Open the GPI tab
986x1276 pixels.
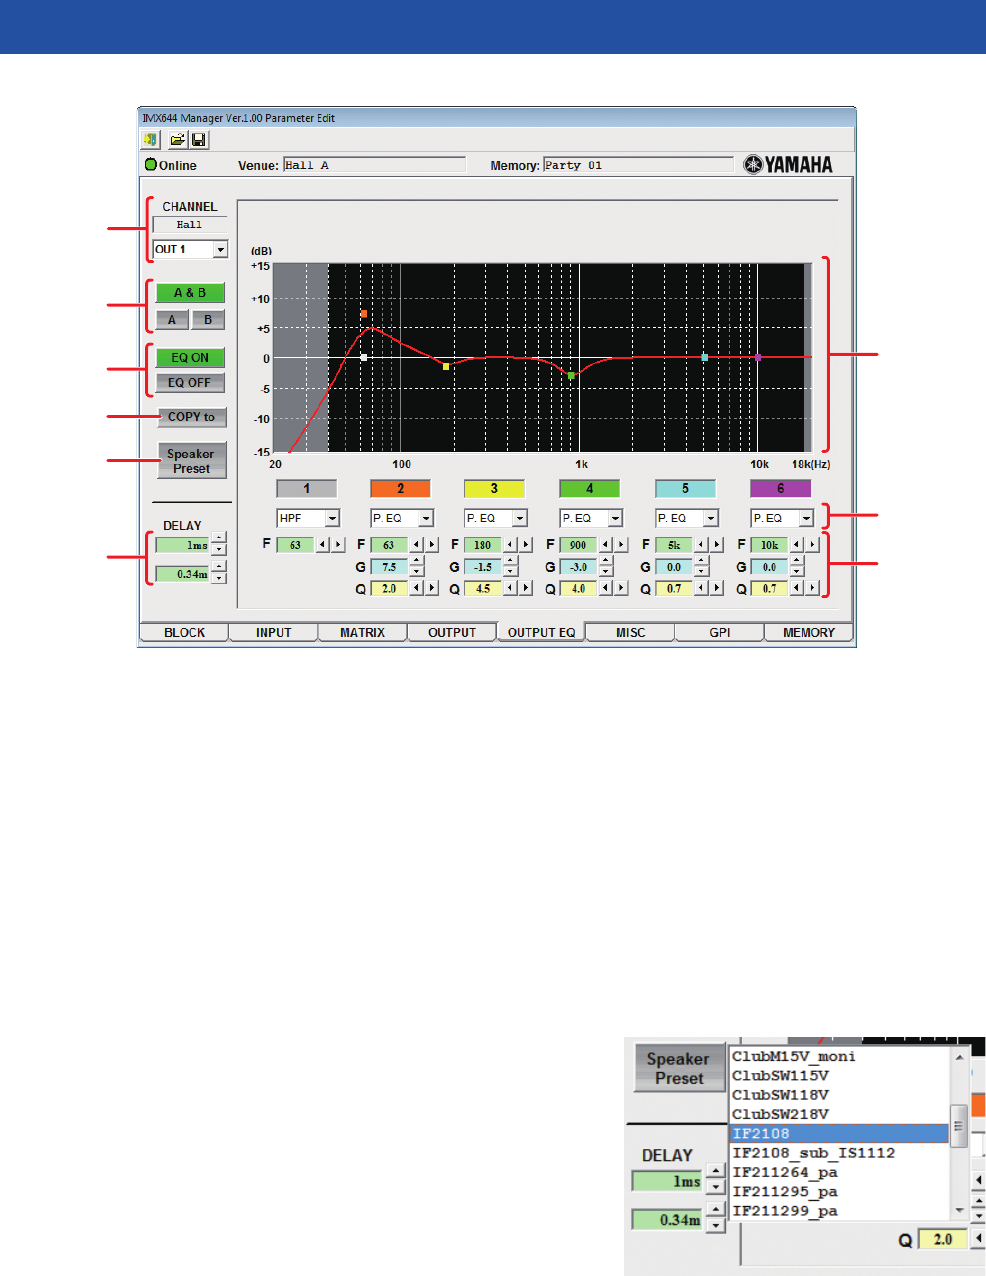720,633
